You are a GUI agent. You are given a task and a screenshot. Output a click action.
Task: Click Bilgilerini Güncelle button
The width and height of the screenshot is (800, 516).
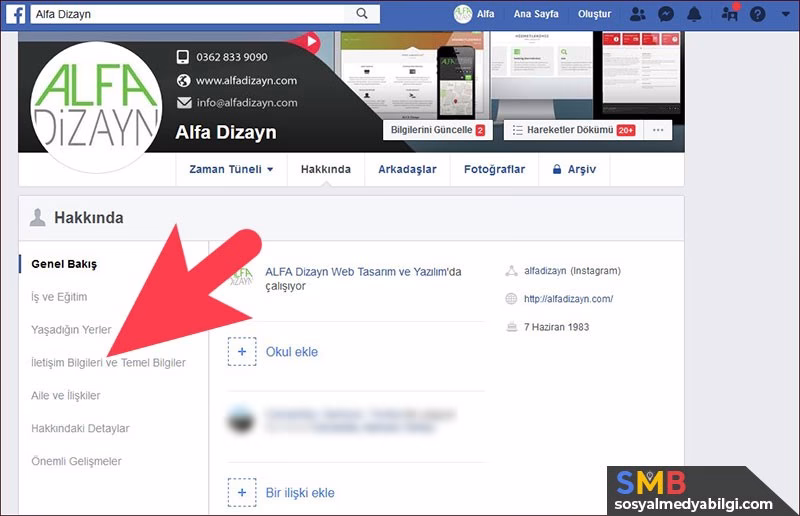point(438,130)
